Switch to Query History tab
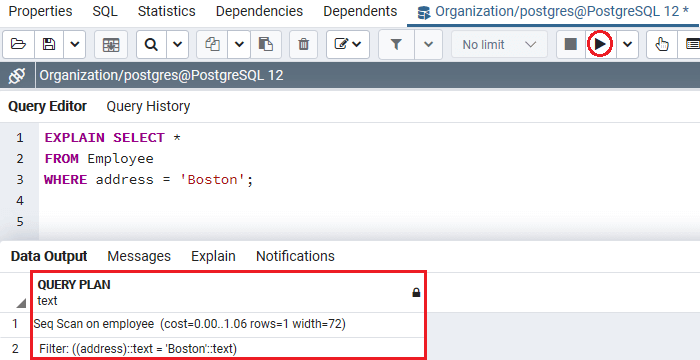Image resolution: width=700 pixels, height=360 pixels. [x=148, y=106]
